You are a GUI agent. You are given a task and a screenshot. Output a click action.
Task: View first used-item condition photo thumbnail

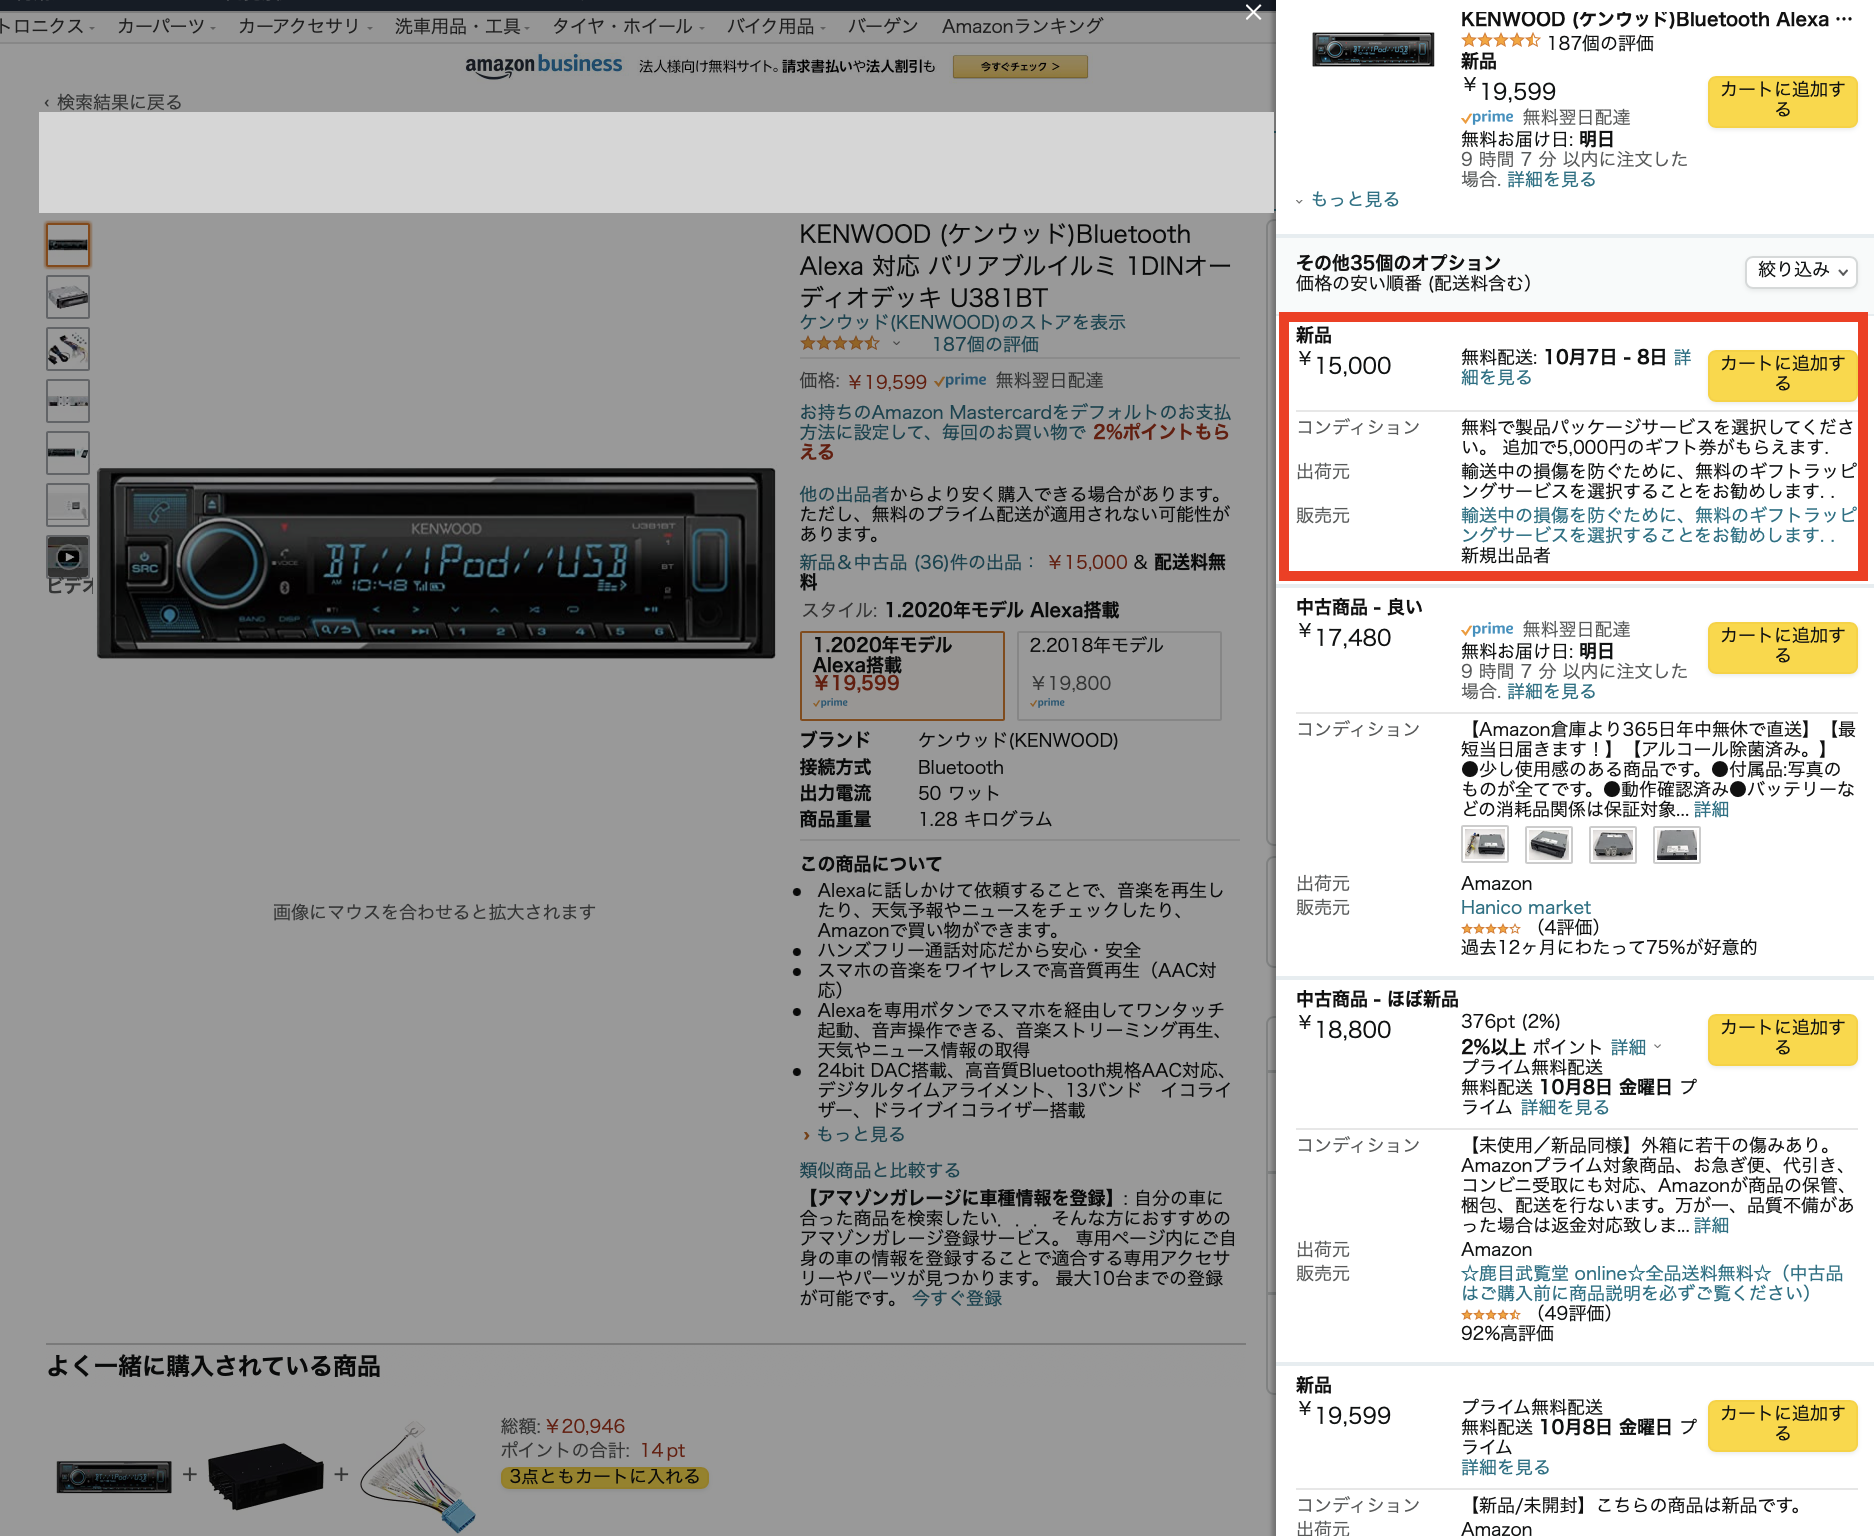pyautogui.click(x=1485, y=845)
